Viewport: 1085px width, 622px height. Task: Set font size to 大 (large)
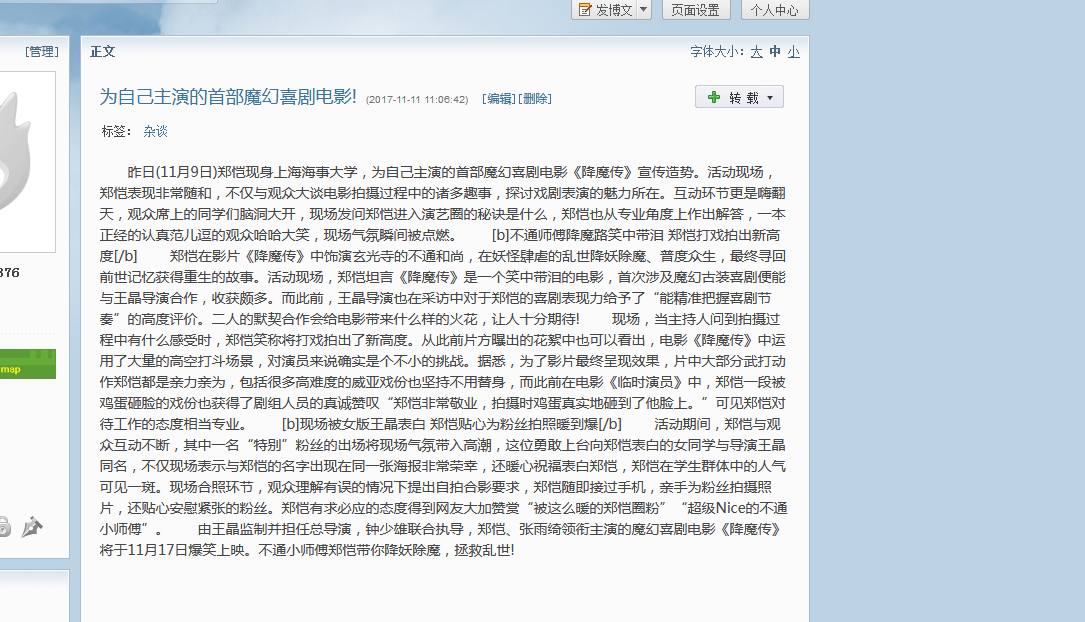pos(757,52)
